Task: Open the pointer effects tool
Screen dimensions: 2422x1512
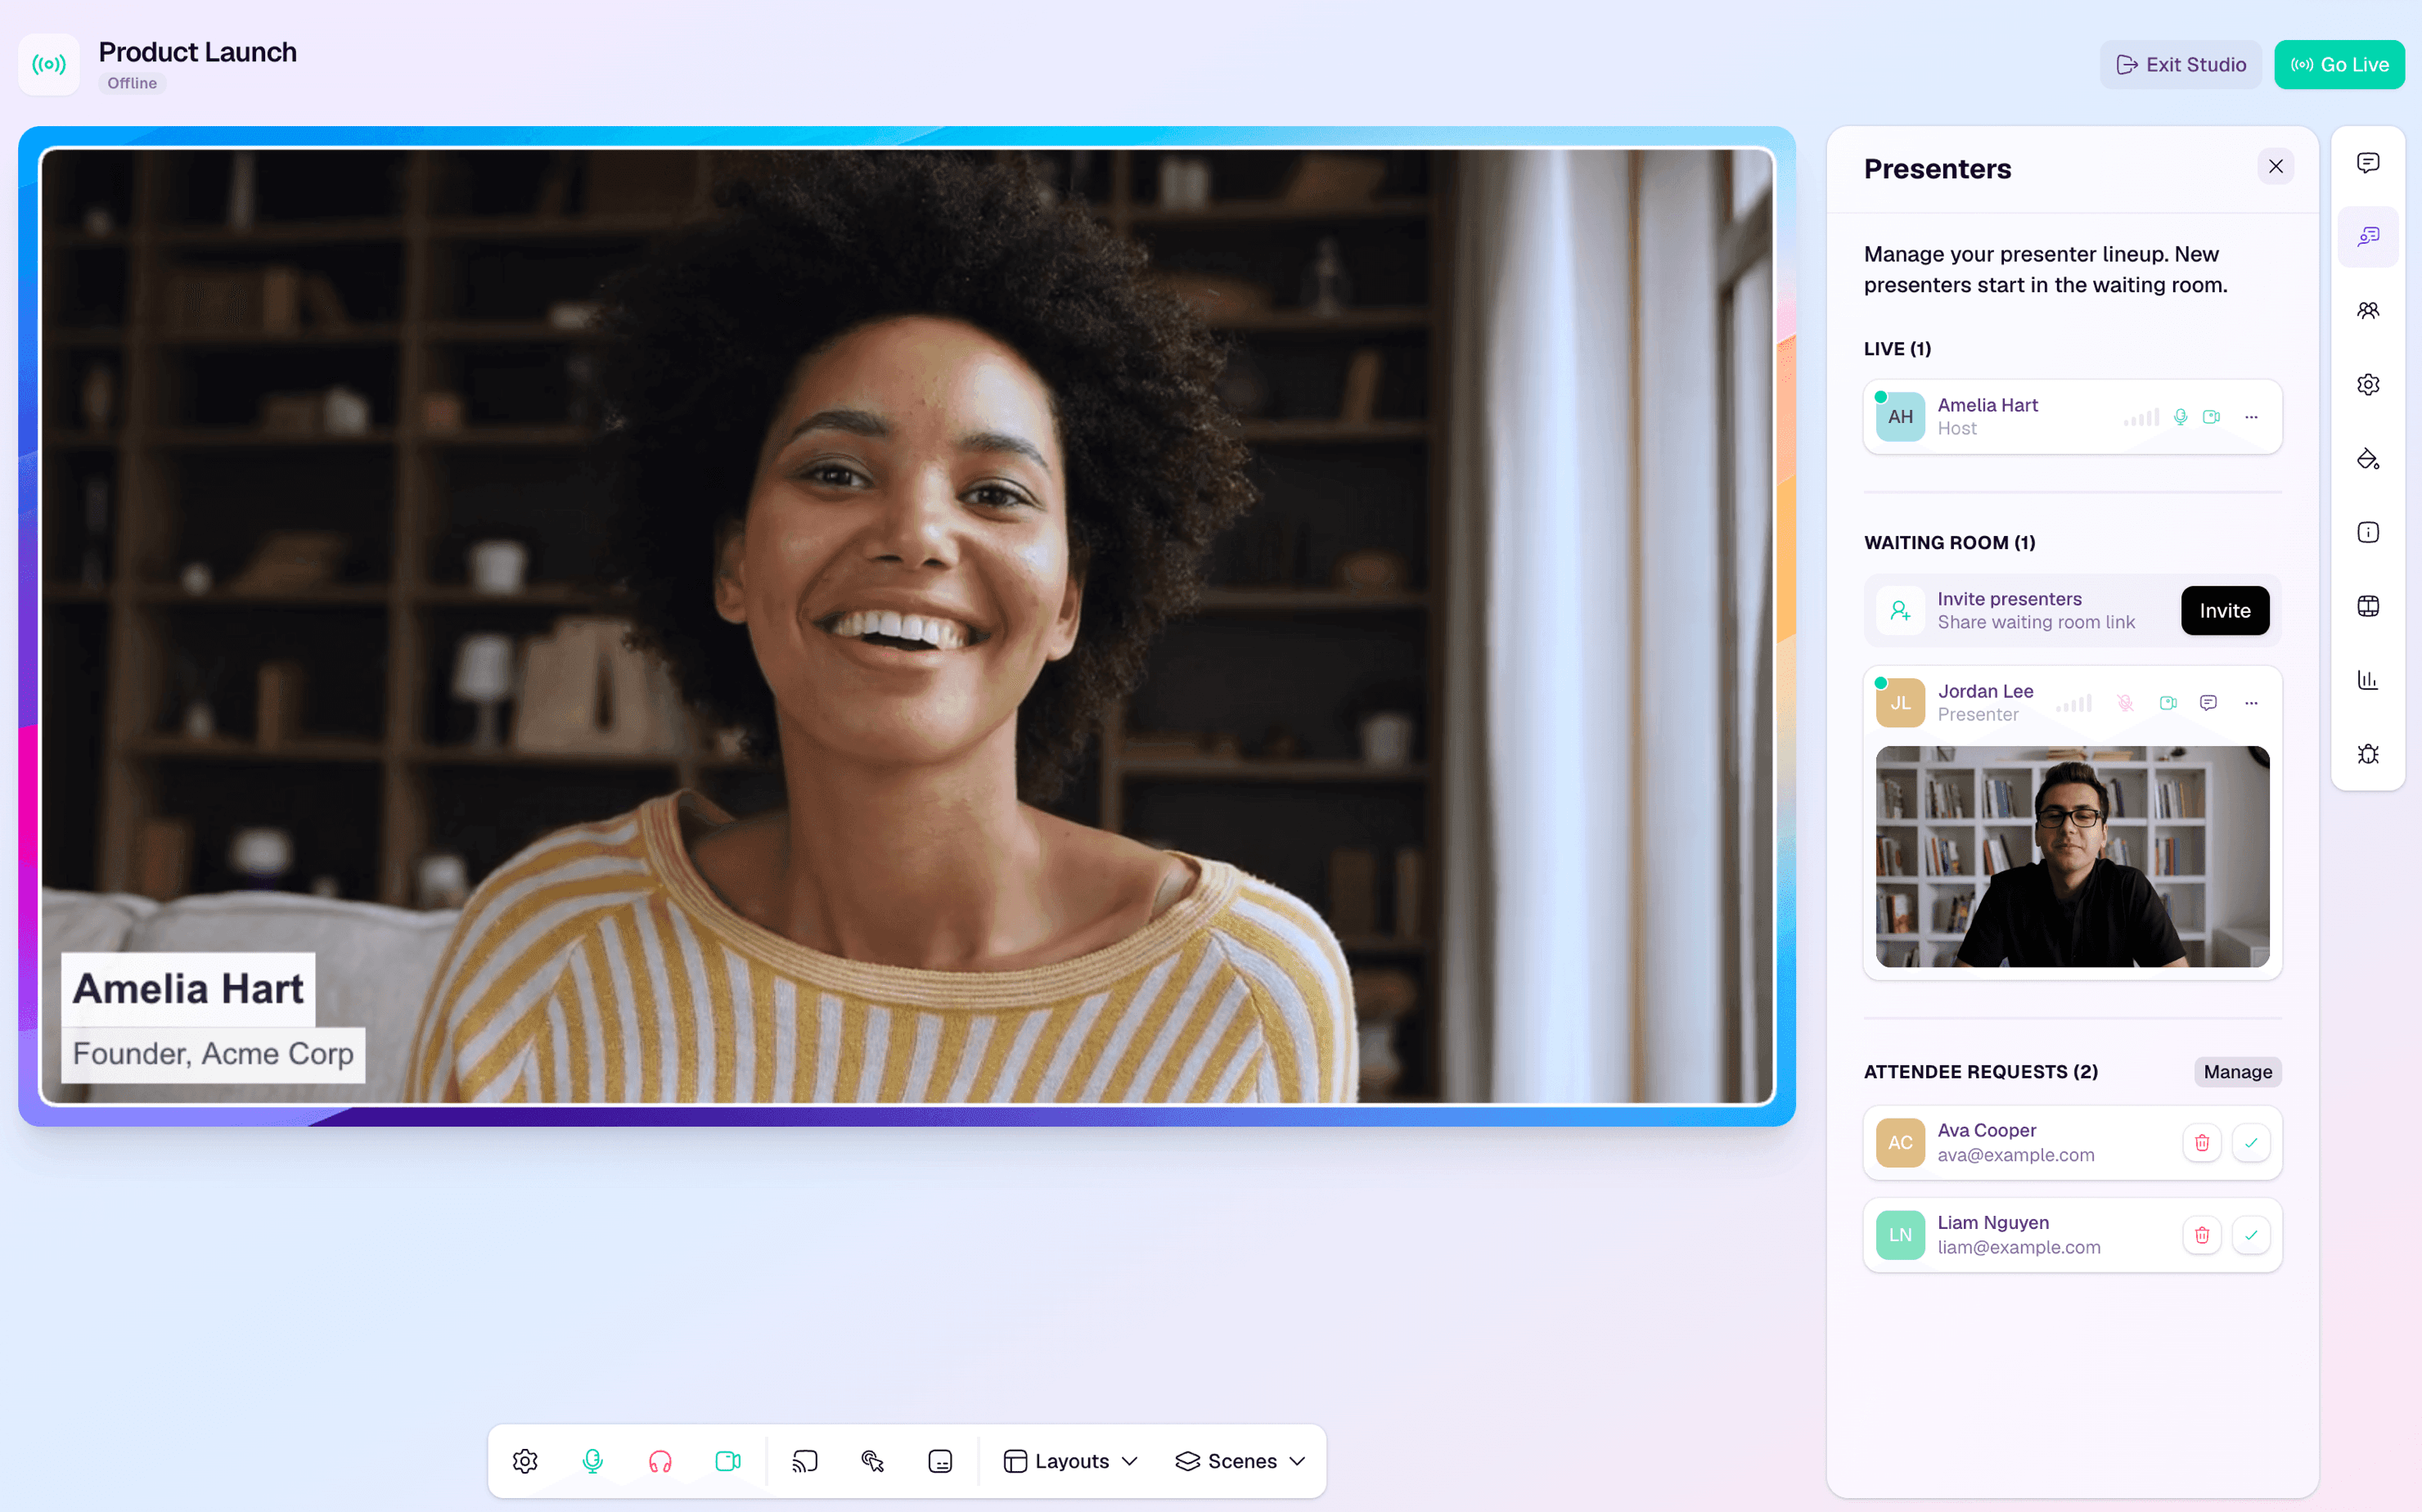Action: tap(873, 1461)
